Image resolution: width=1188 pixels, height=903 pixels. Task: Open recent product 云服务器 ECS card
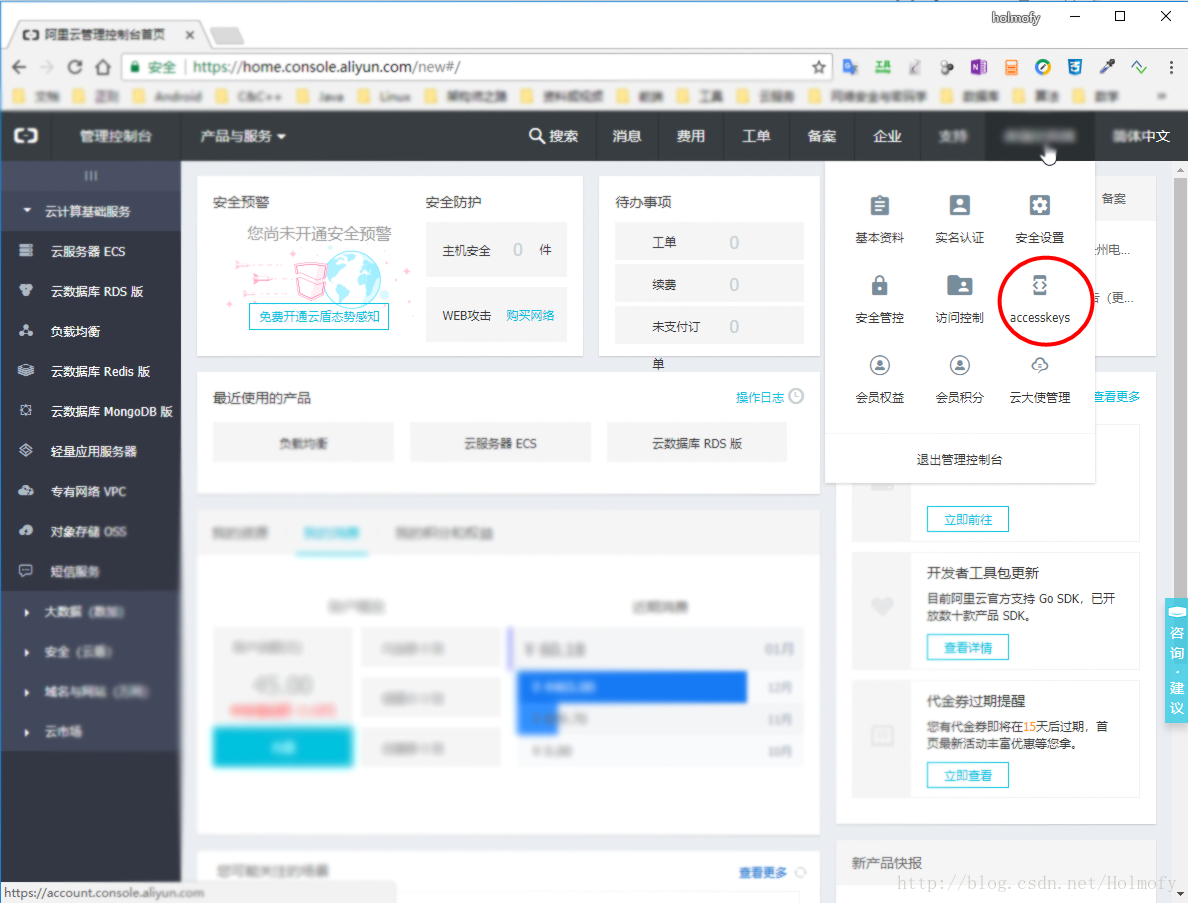click(500, 443)
